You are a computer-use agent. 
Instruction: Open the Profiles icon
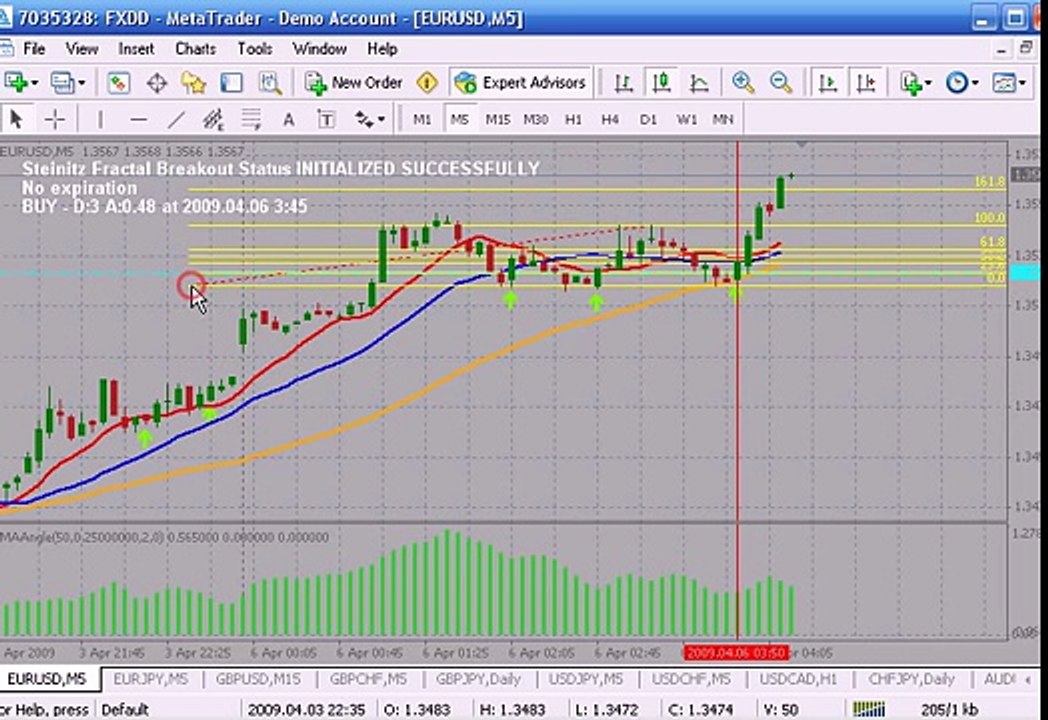[63, 83]
